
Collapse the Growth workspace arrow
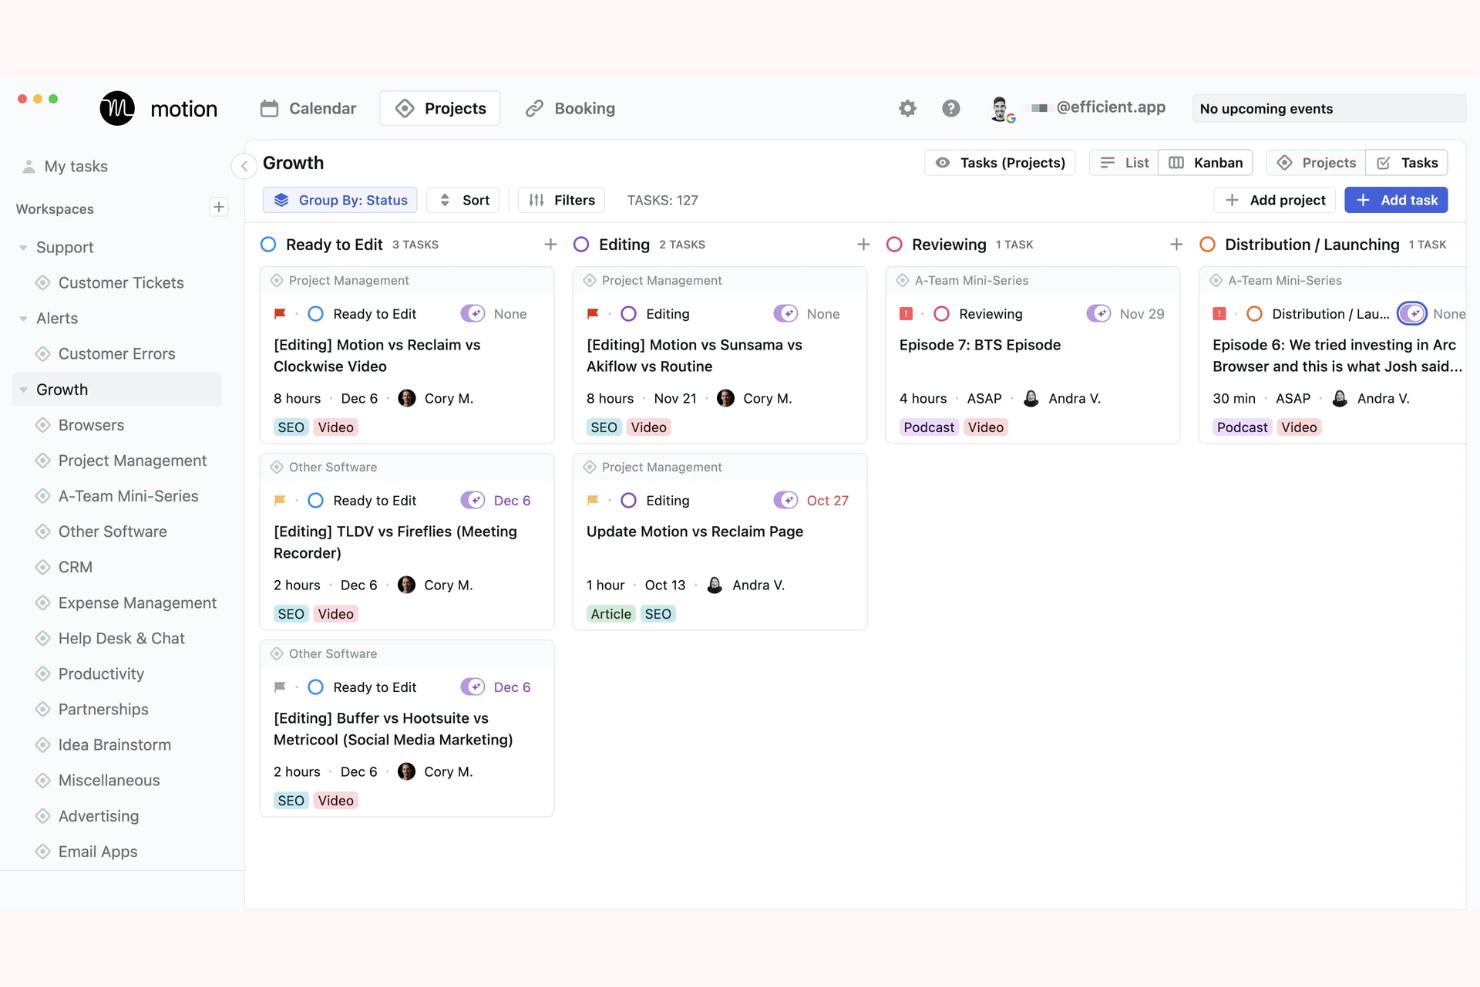point(23,390)
